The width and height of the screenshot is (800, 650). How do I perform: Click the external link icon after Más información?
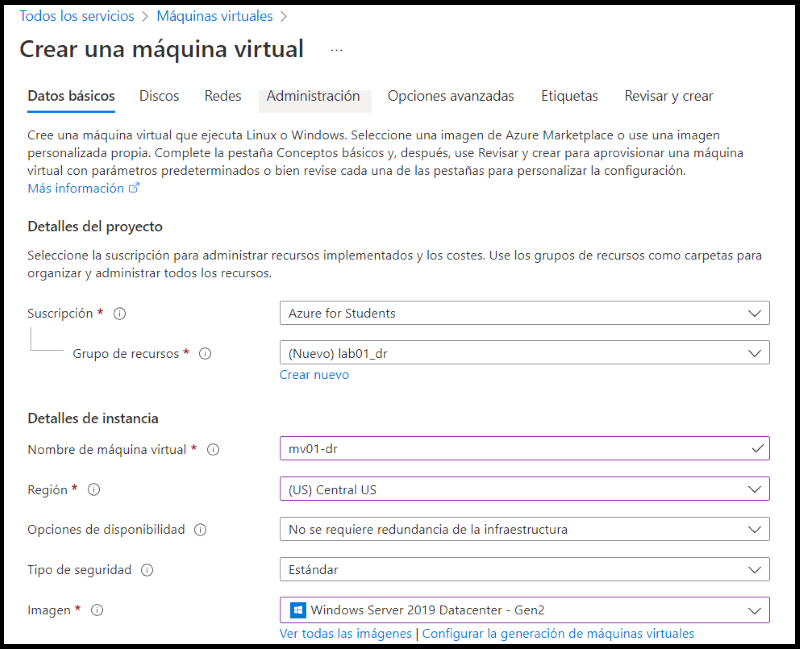(134, 188)
